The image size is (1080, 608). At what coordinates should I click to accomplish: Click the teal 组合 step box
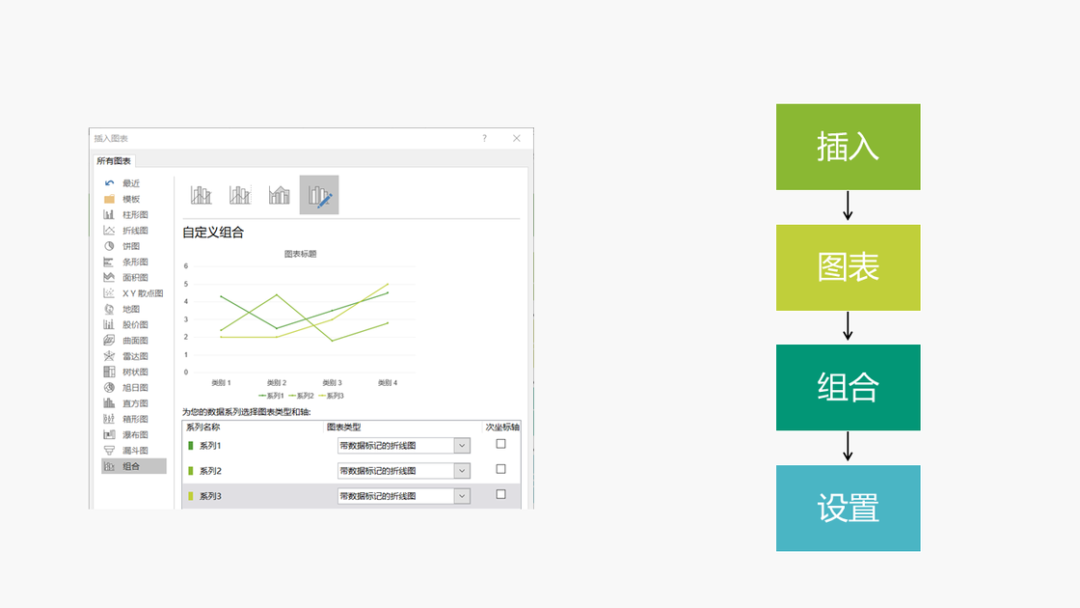click(848, 388)
